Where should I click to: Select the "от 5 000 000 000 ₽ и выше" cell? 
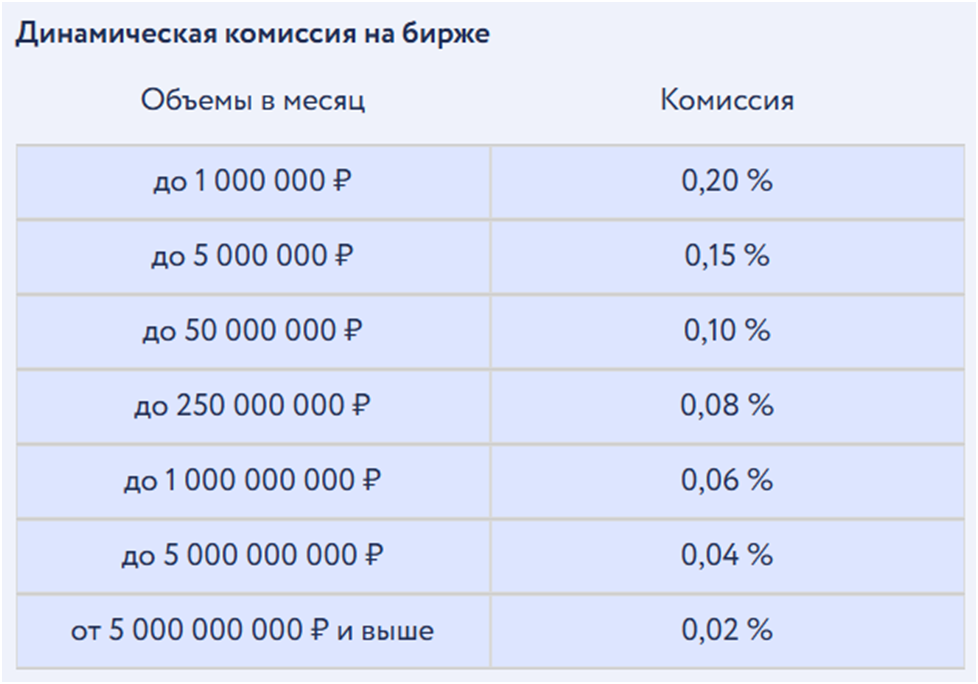click(x=253, y=631)
